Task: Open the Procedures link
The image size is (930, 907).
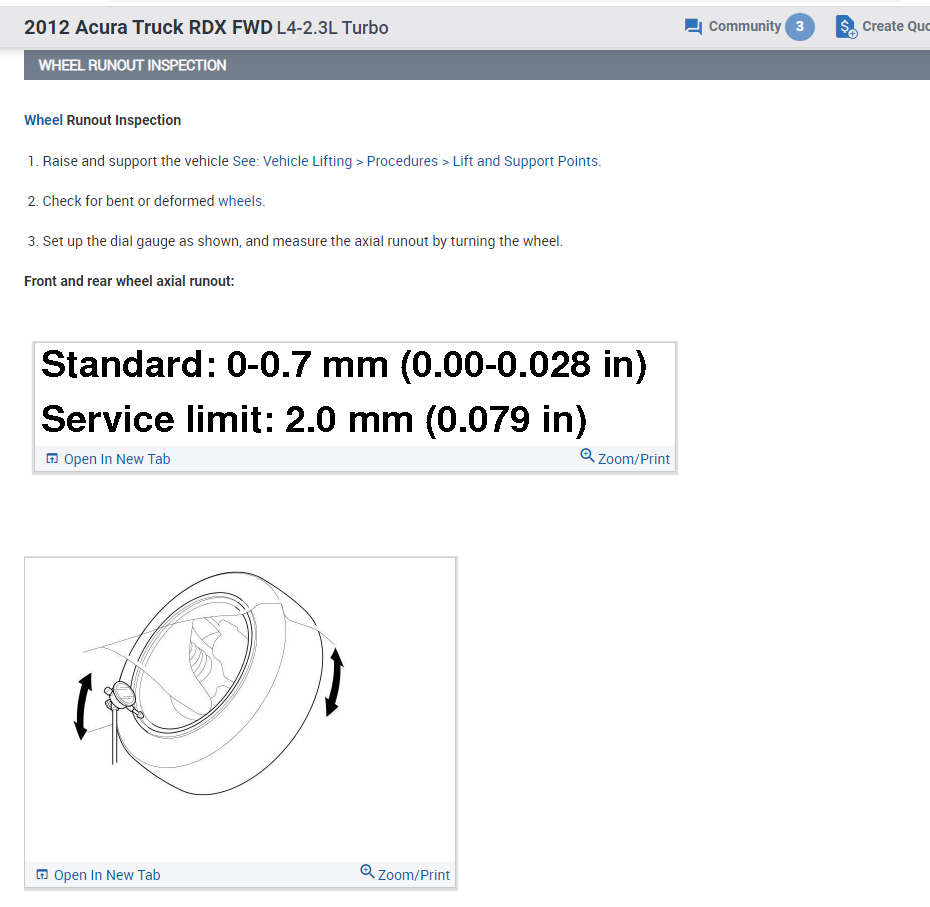Action: [x=402, y=161]
